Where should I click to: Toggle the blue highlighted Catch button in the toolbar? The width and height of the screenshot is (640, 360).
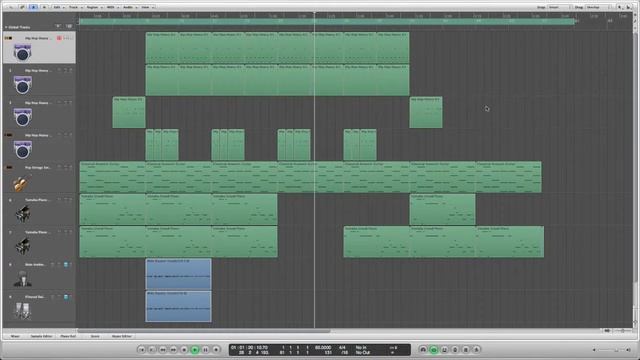[x=33, y=7]
